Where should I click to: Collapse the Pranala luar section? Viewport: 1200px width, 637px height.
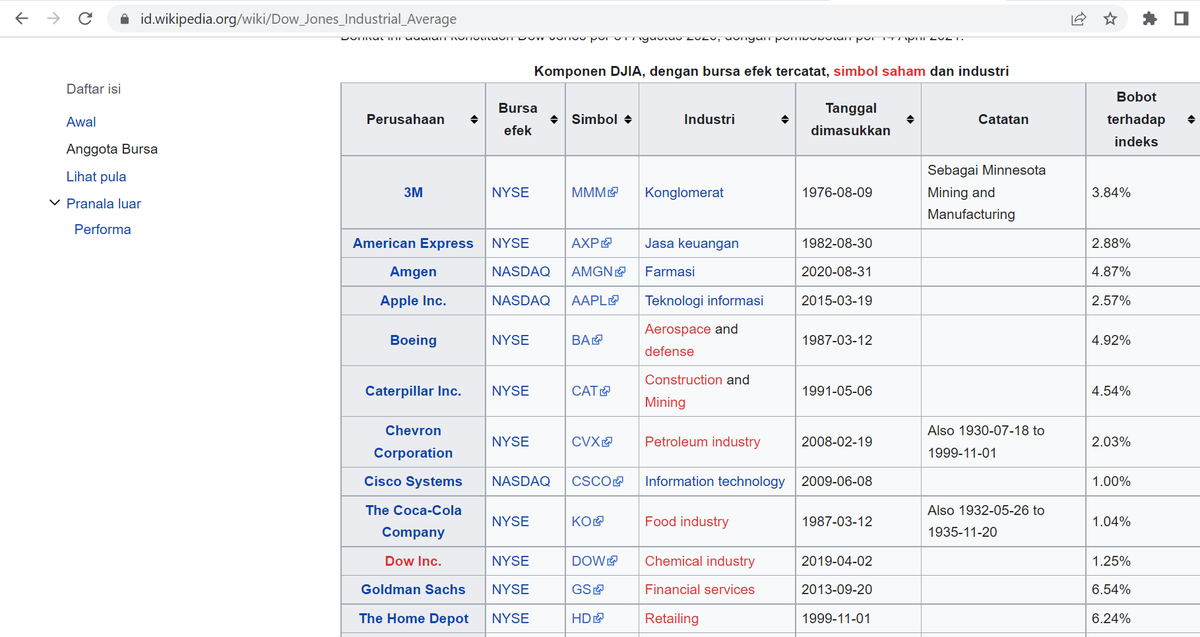pyautogui.click(x=54, y=203)
